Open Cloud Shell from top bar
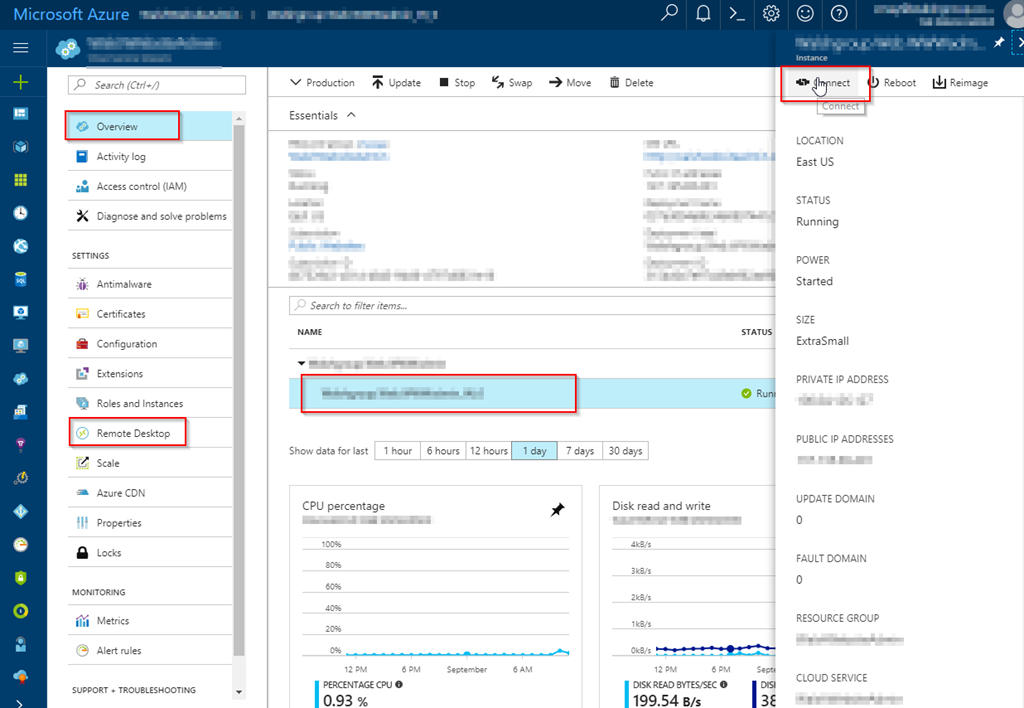This screenshot has height=708, width=1024. tap(735, 14)
